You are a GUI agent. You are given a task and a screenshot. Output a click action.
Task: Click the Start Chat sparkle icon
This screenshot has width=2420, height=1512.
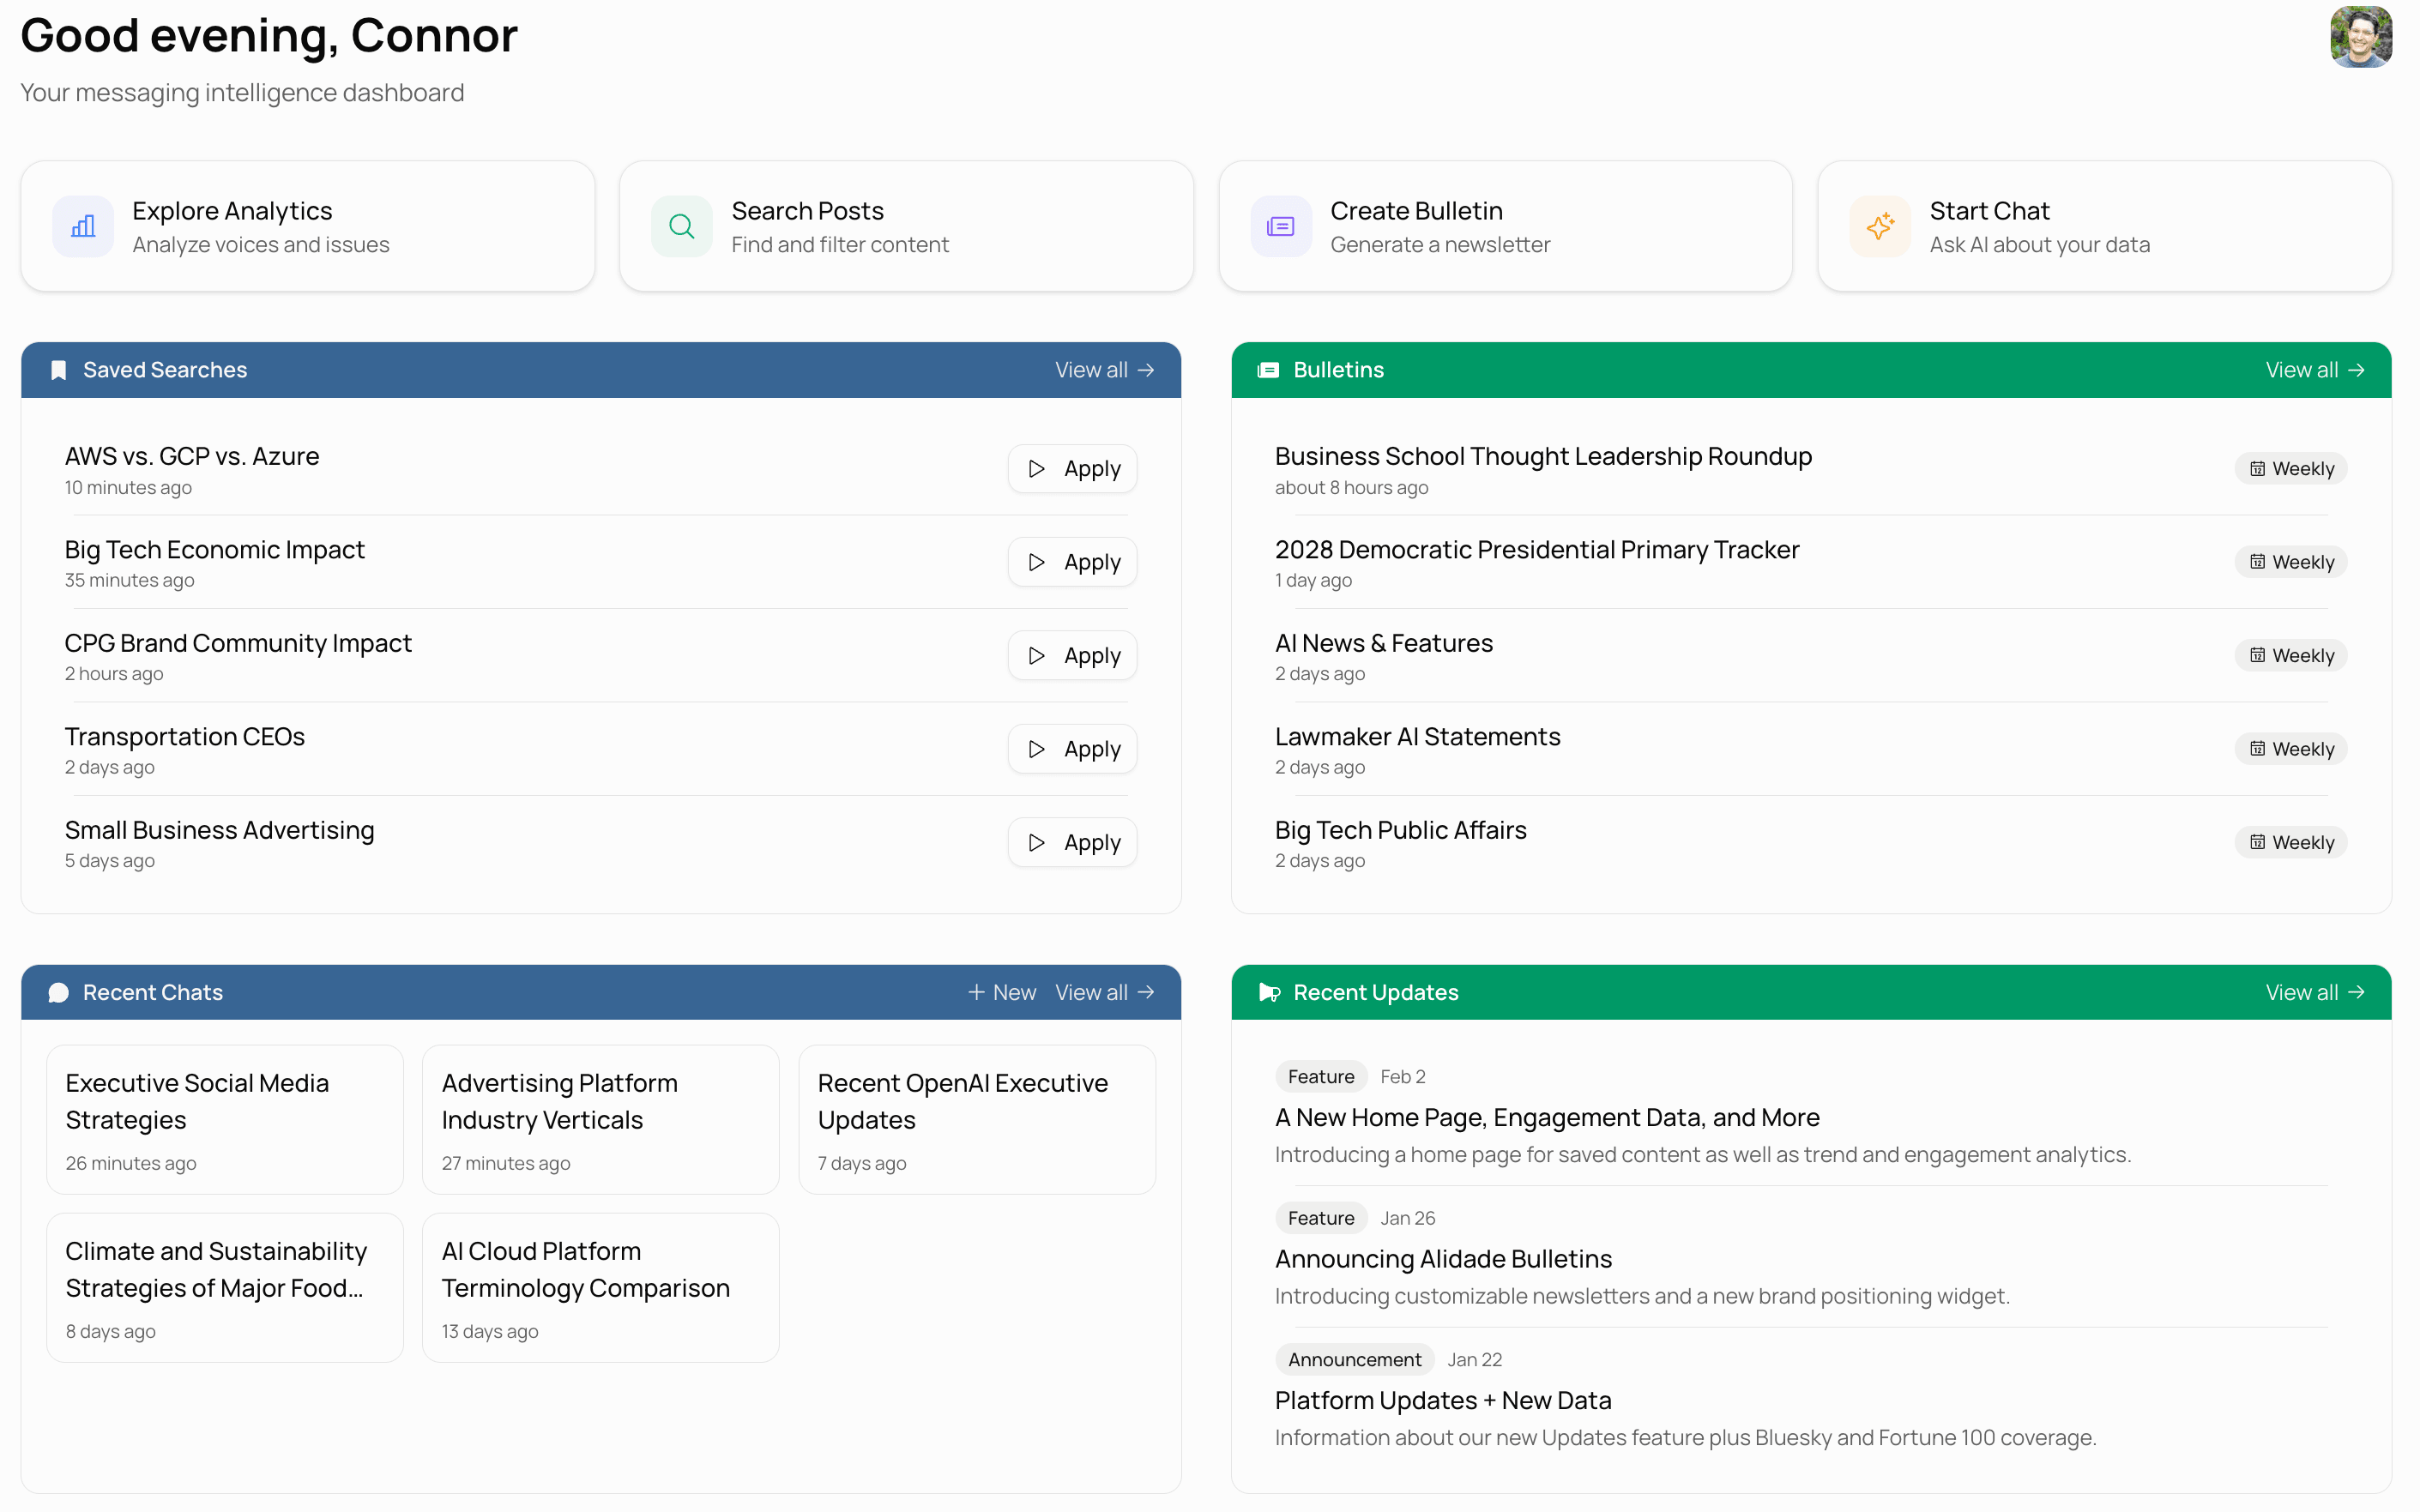pyautogui.click(x=1880, y=226)
